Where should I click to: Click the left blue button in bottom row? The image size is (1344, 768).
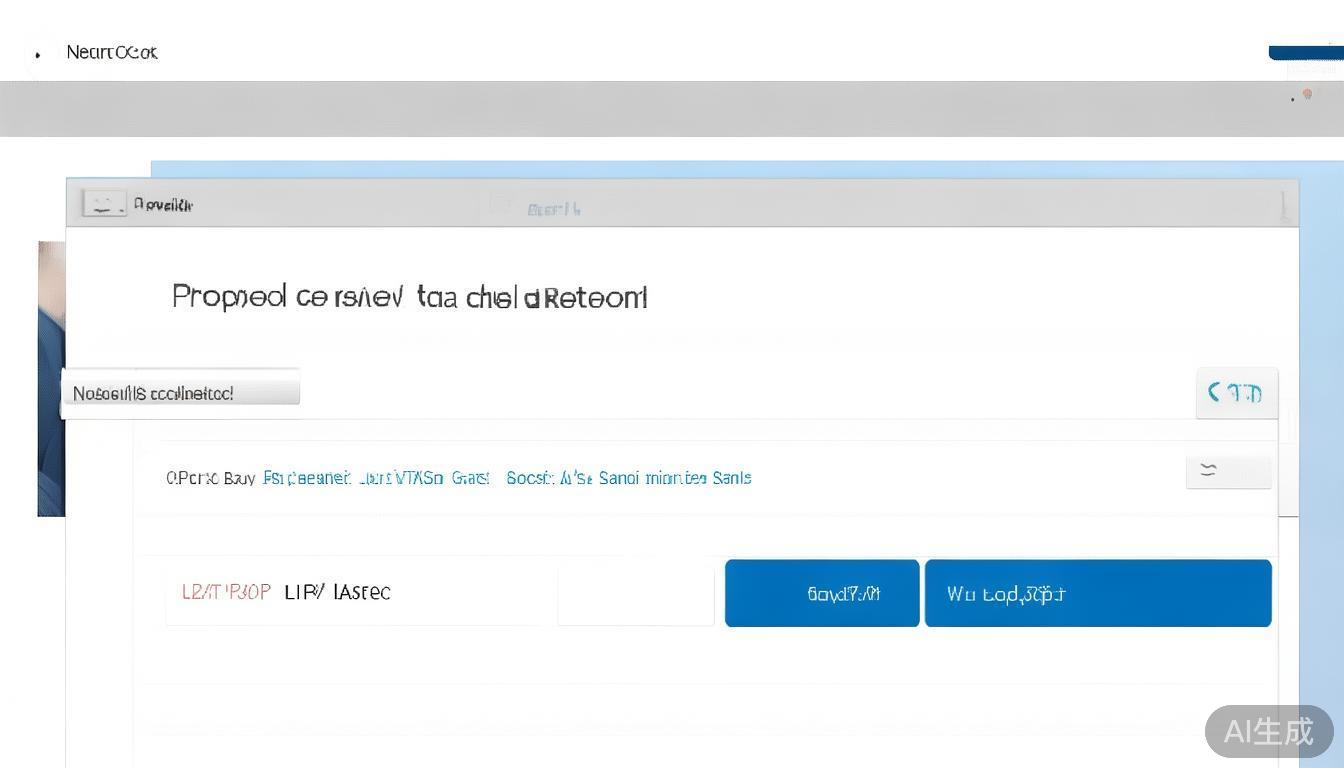821,593
